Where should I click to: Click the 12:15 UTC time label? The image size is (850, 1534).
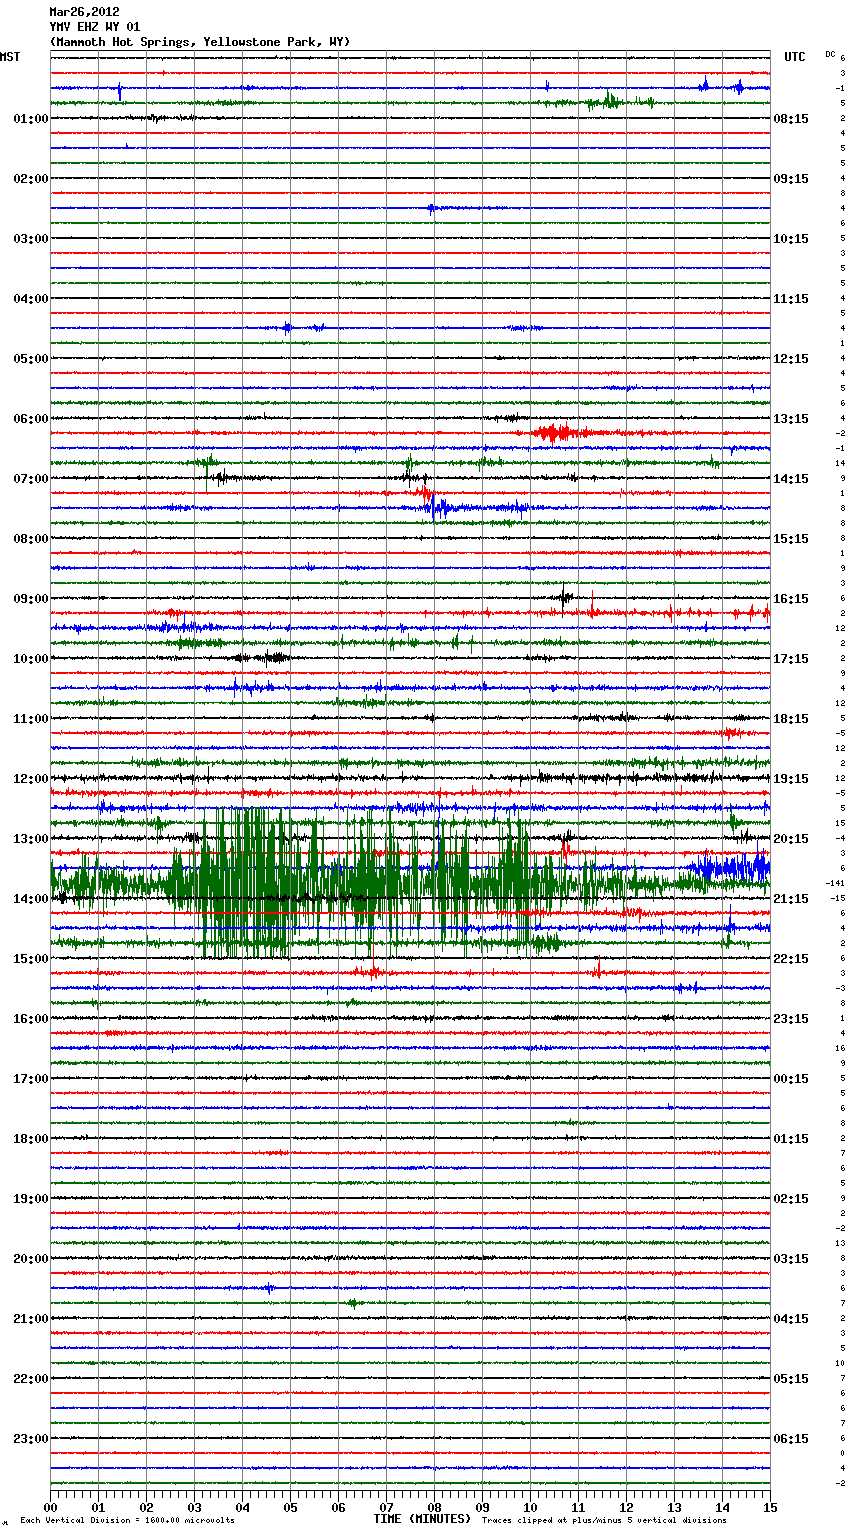point(791,359)
